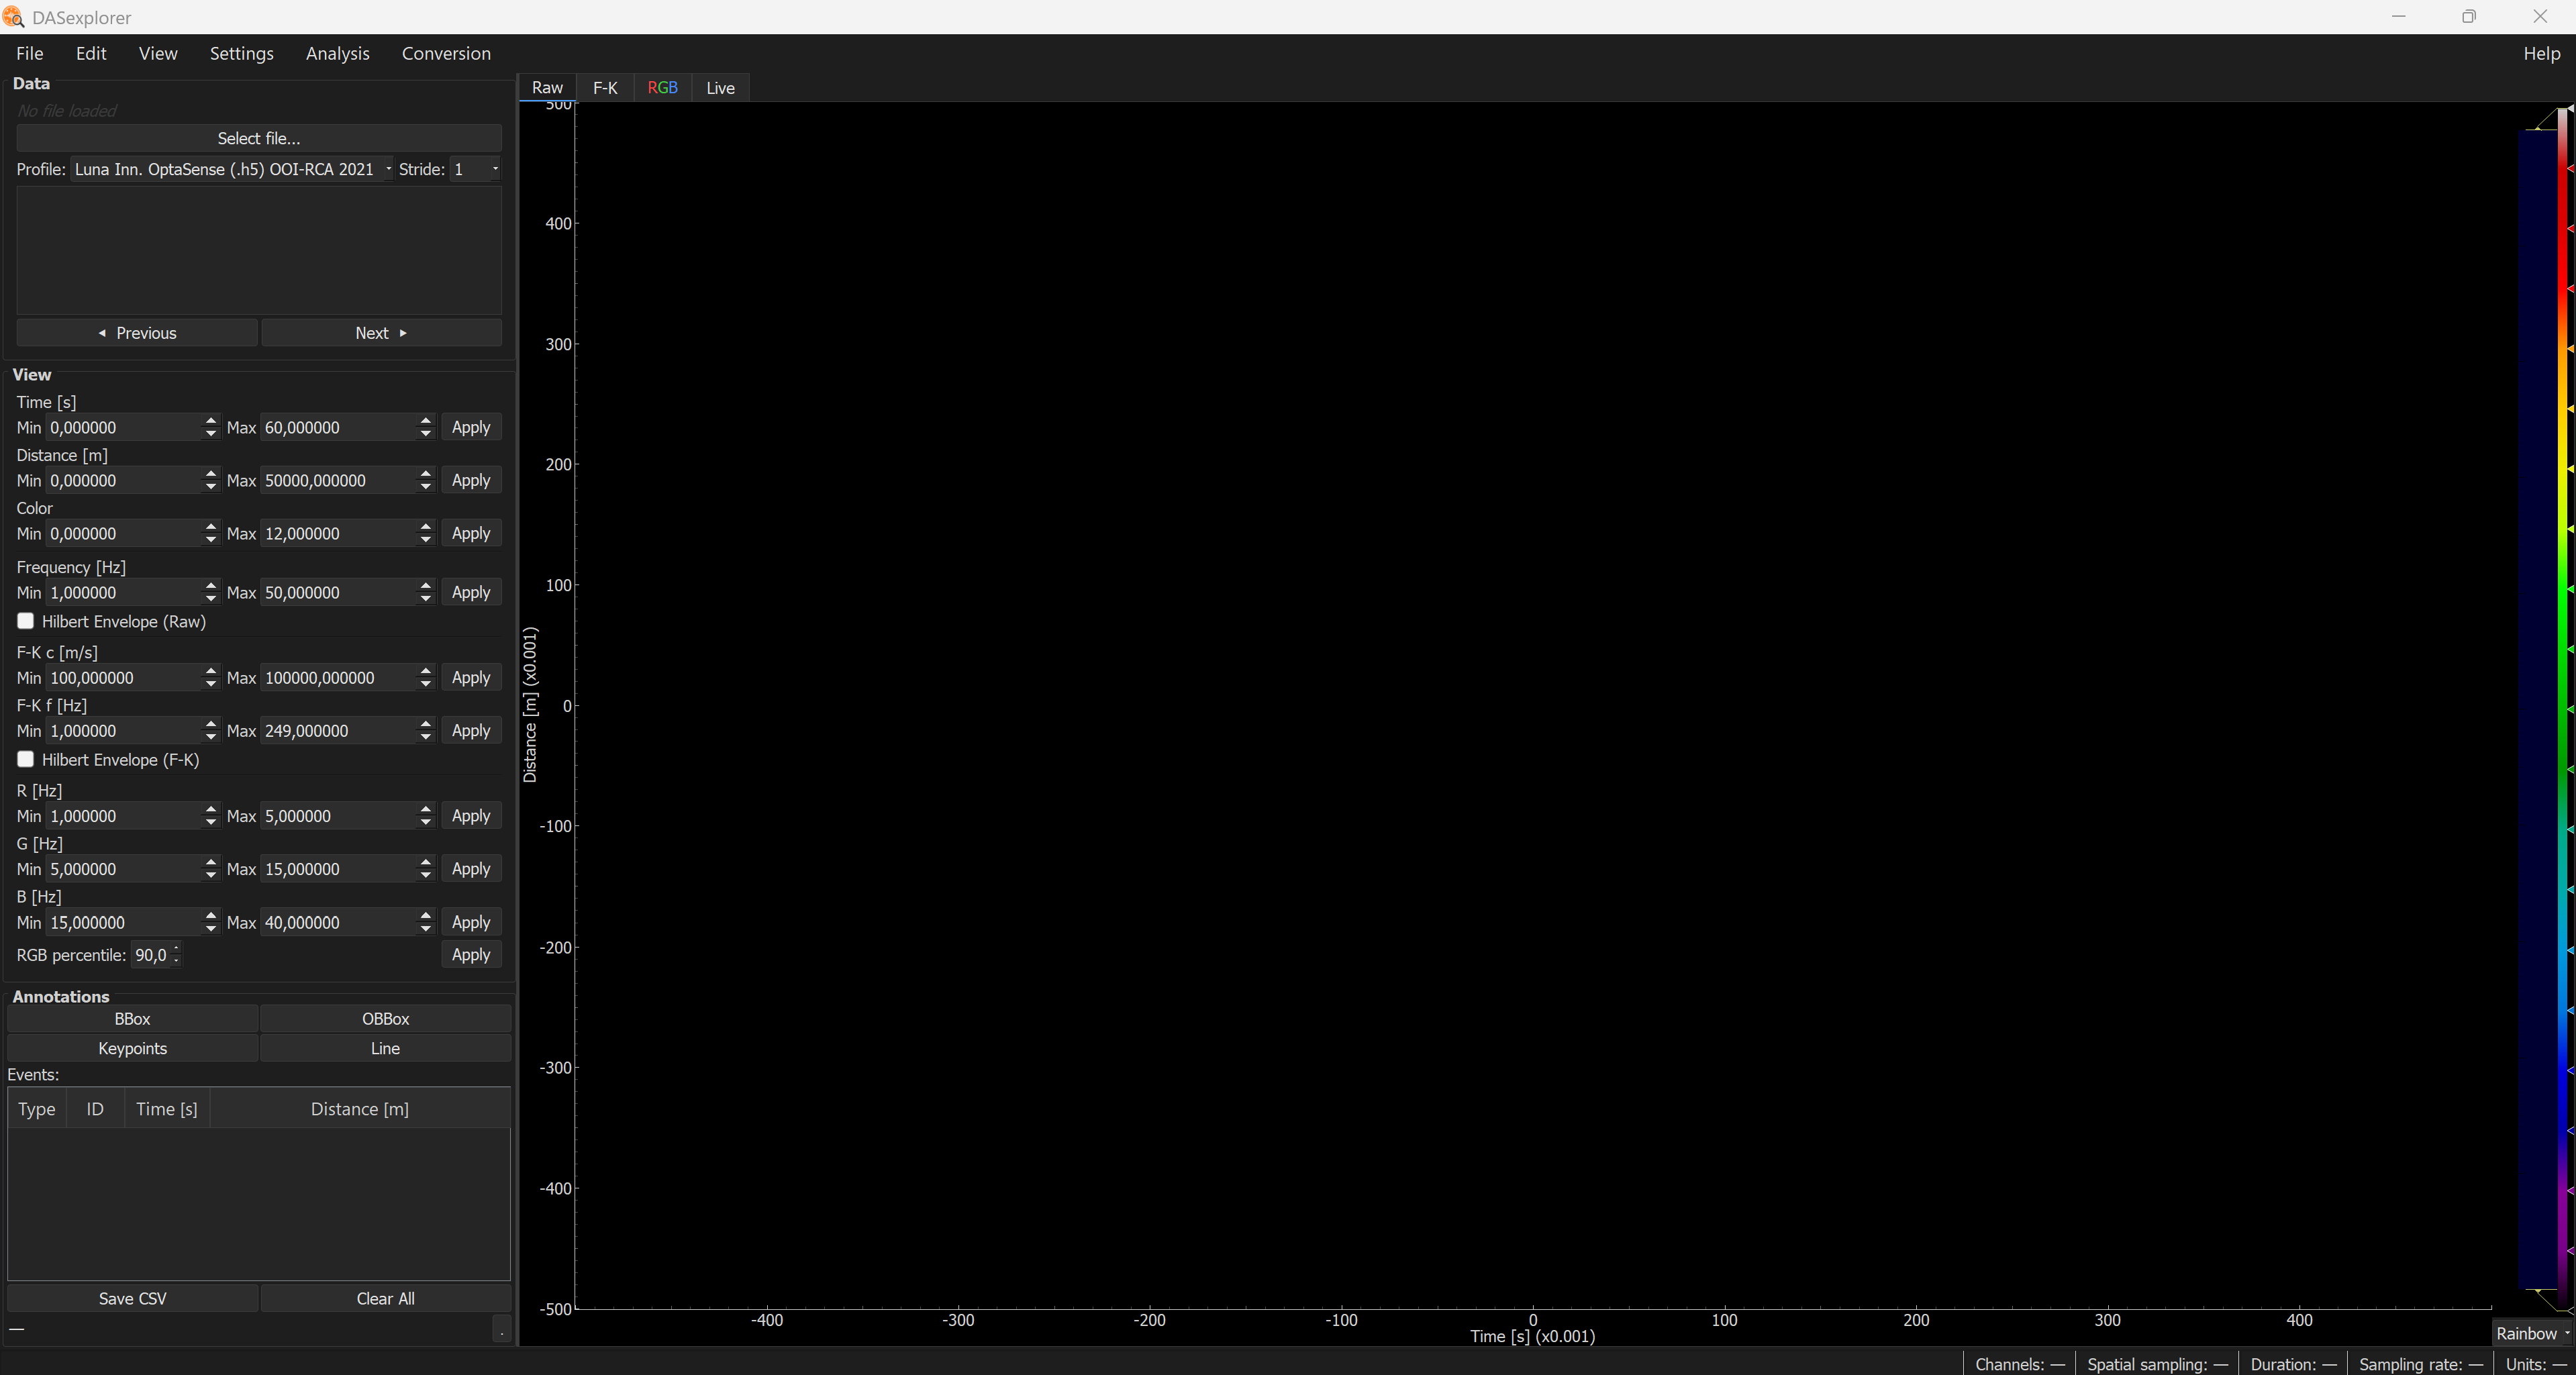Click the DASexplorer app icon in title bar
The height and width of the screenshot is (1375, 2576).
click(x=13, y=17)
